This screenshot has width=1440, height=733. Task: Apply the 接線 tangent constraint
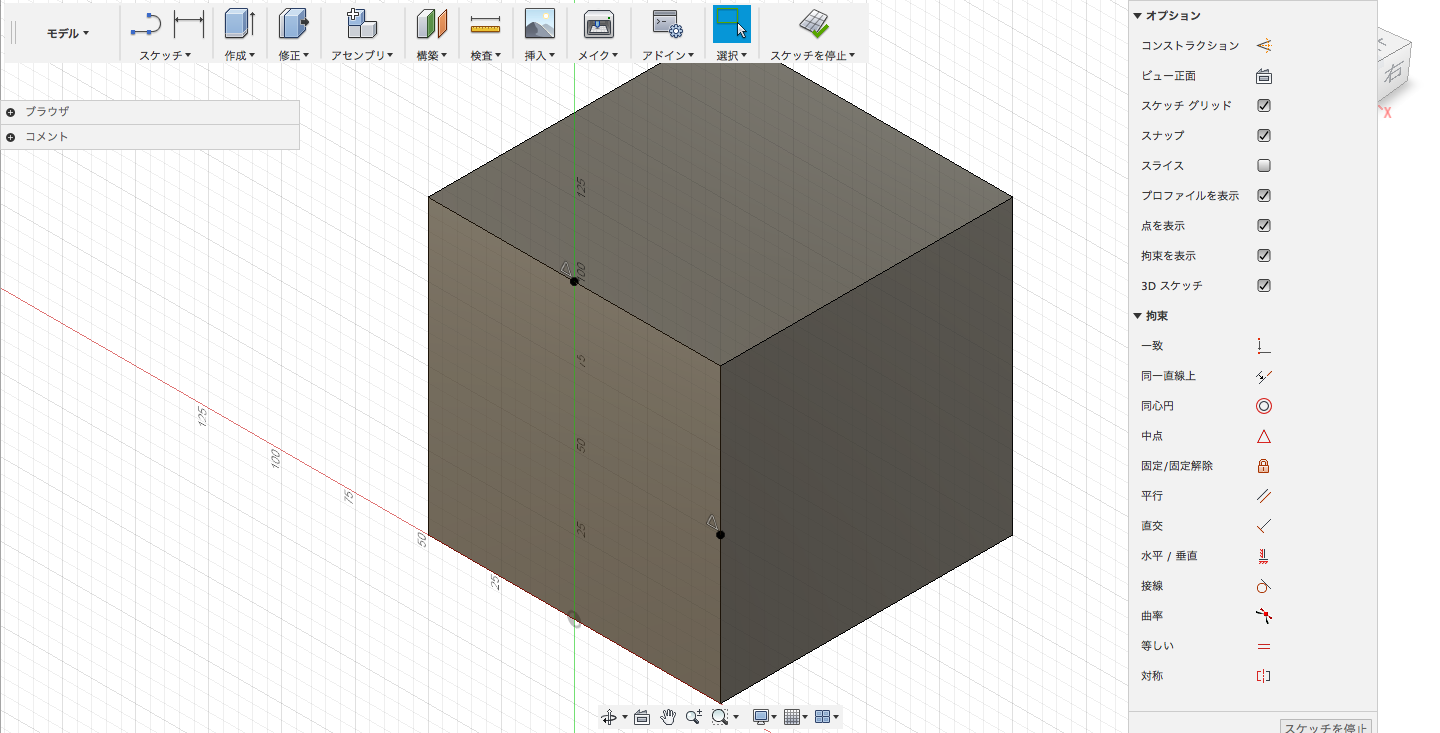[1264, 586]
